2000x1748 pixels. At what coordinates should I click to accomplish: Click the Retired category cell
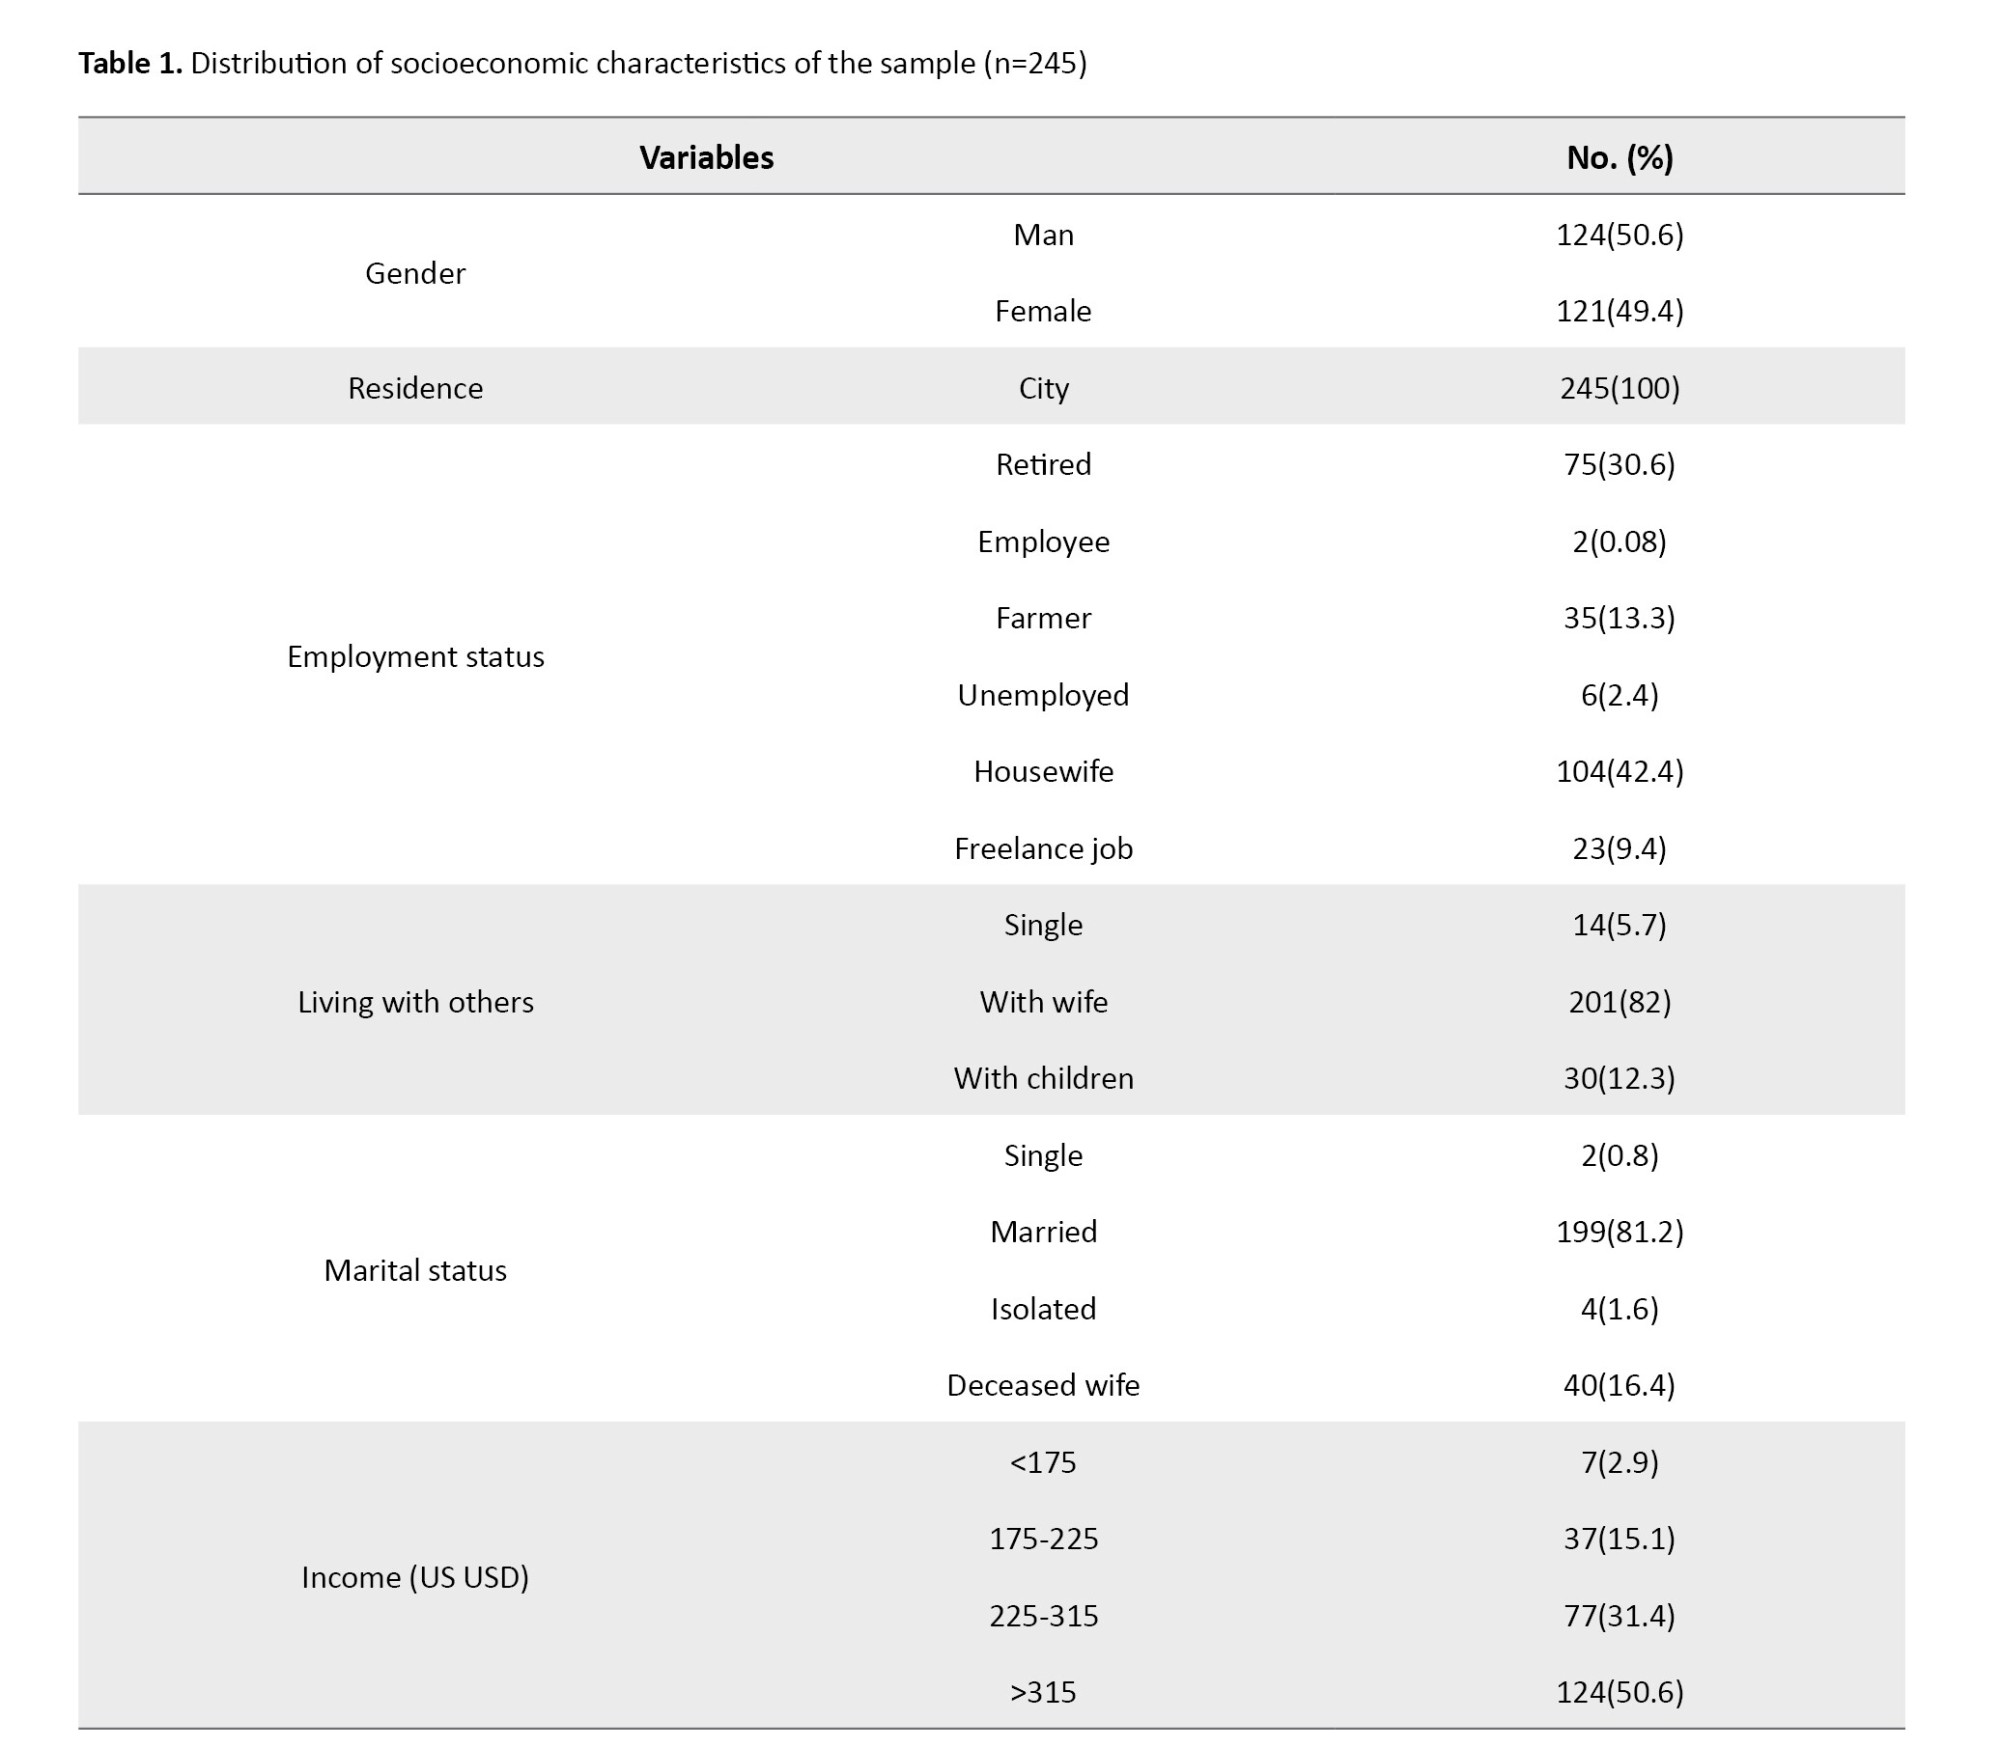pos(1042,464)
